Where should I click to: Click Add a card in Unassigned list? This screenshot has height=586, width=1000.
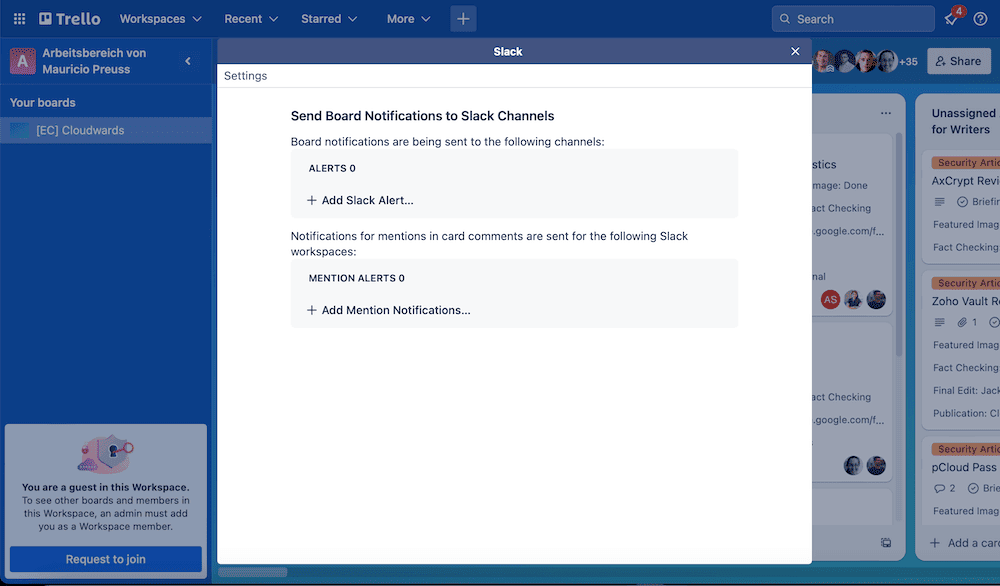(x=964, y=543)
